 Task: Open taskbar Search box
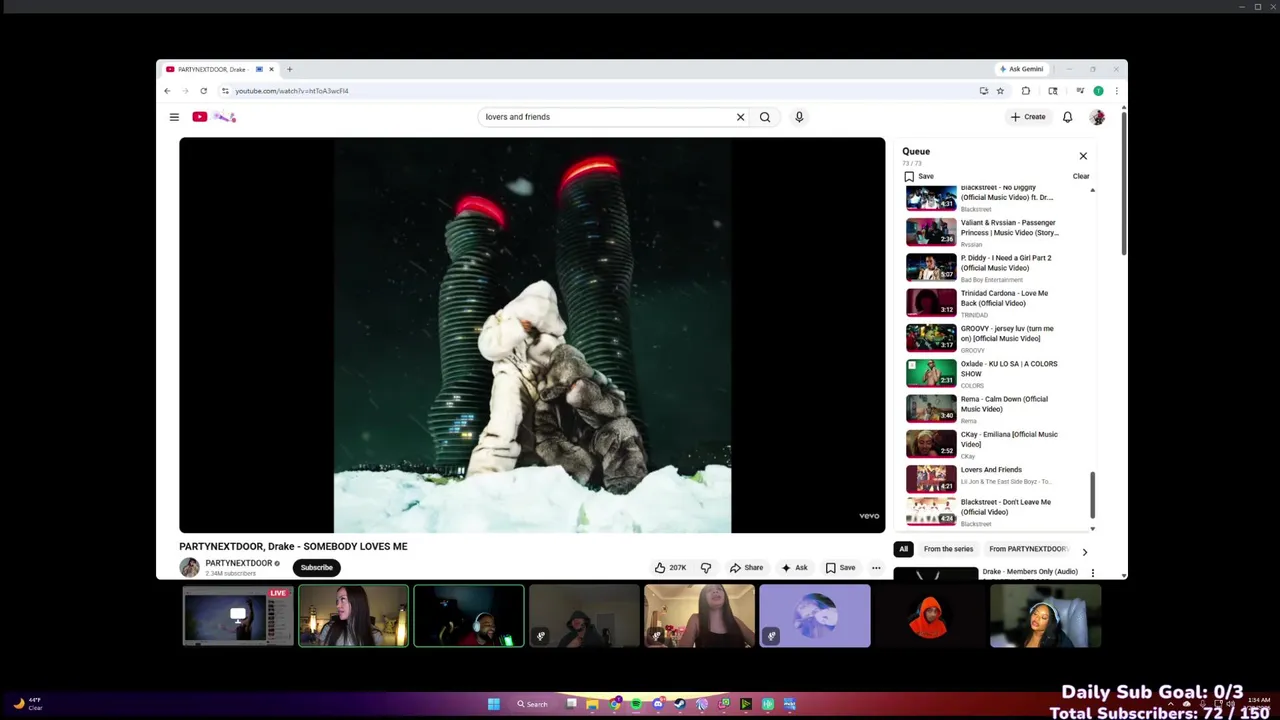(x=532, y=704)
